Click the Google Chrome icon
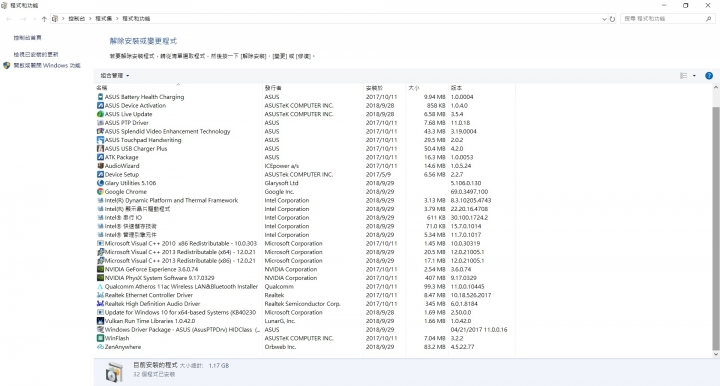The image size is (720, 386). tap(101, 192)
